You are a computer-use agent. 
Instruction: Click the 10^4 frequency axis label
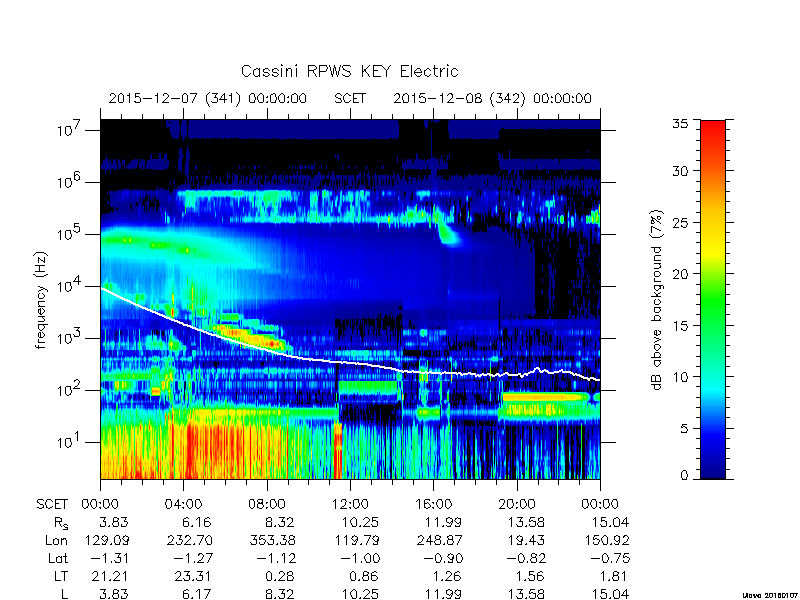(68, 286)
